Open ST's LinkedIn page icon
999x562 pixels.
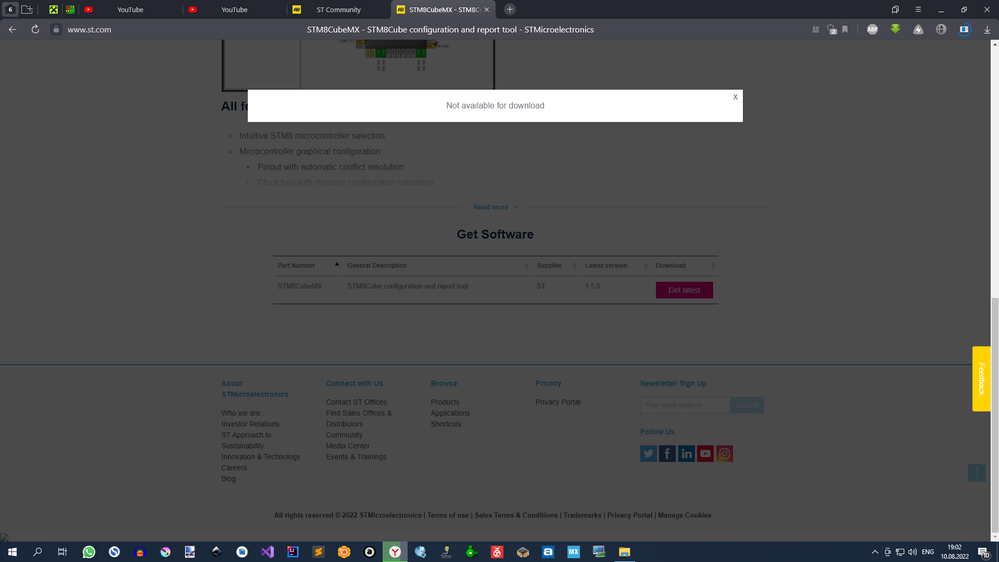click(686, 454)
